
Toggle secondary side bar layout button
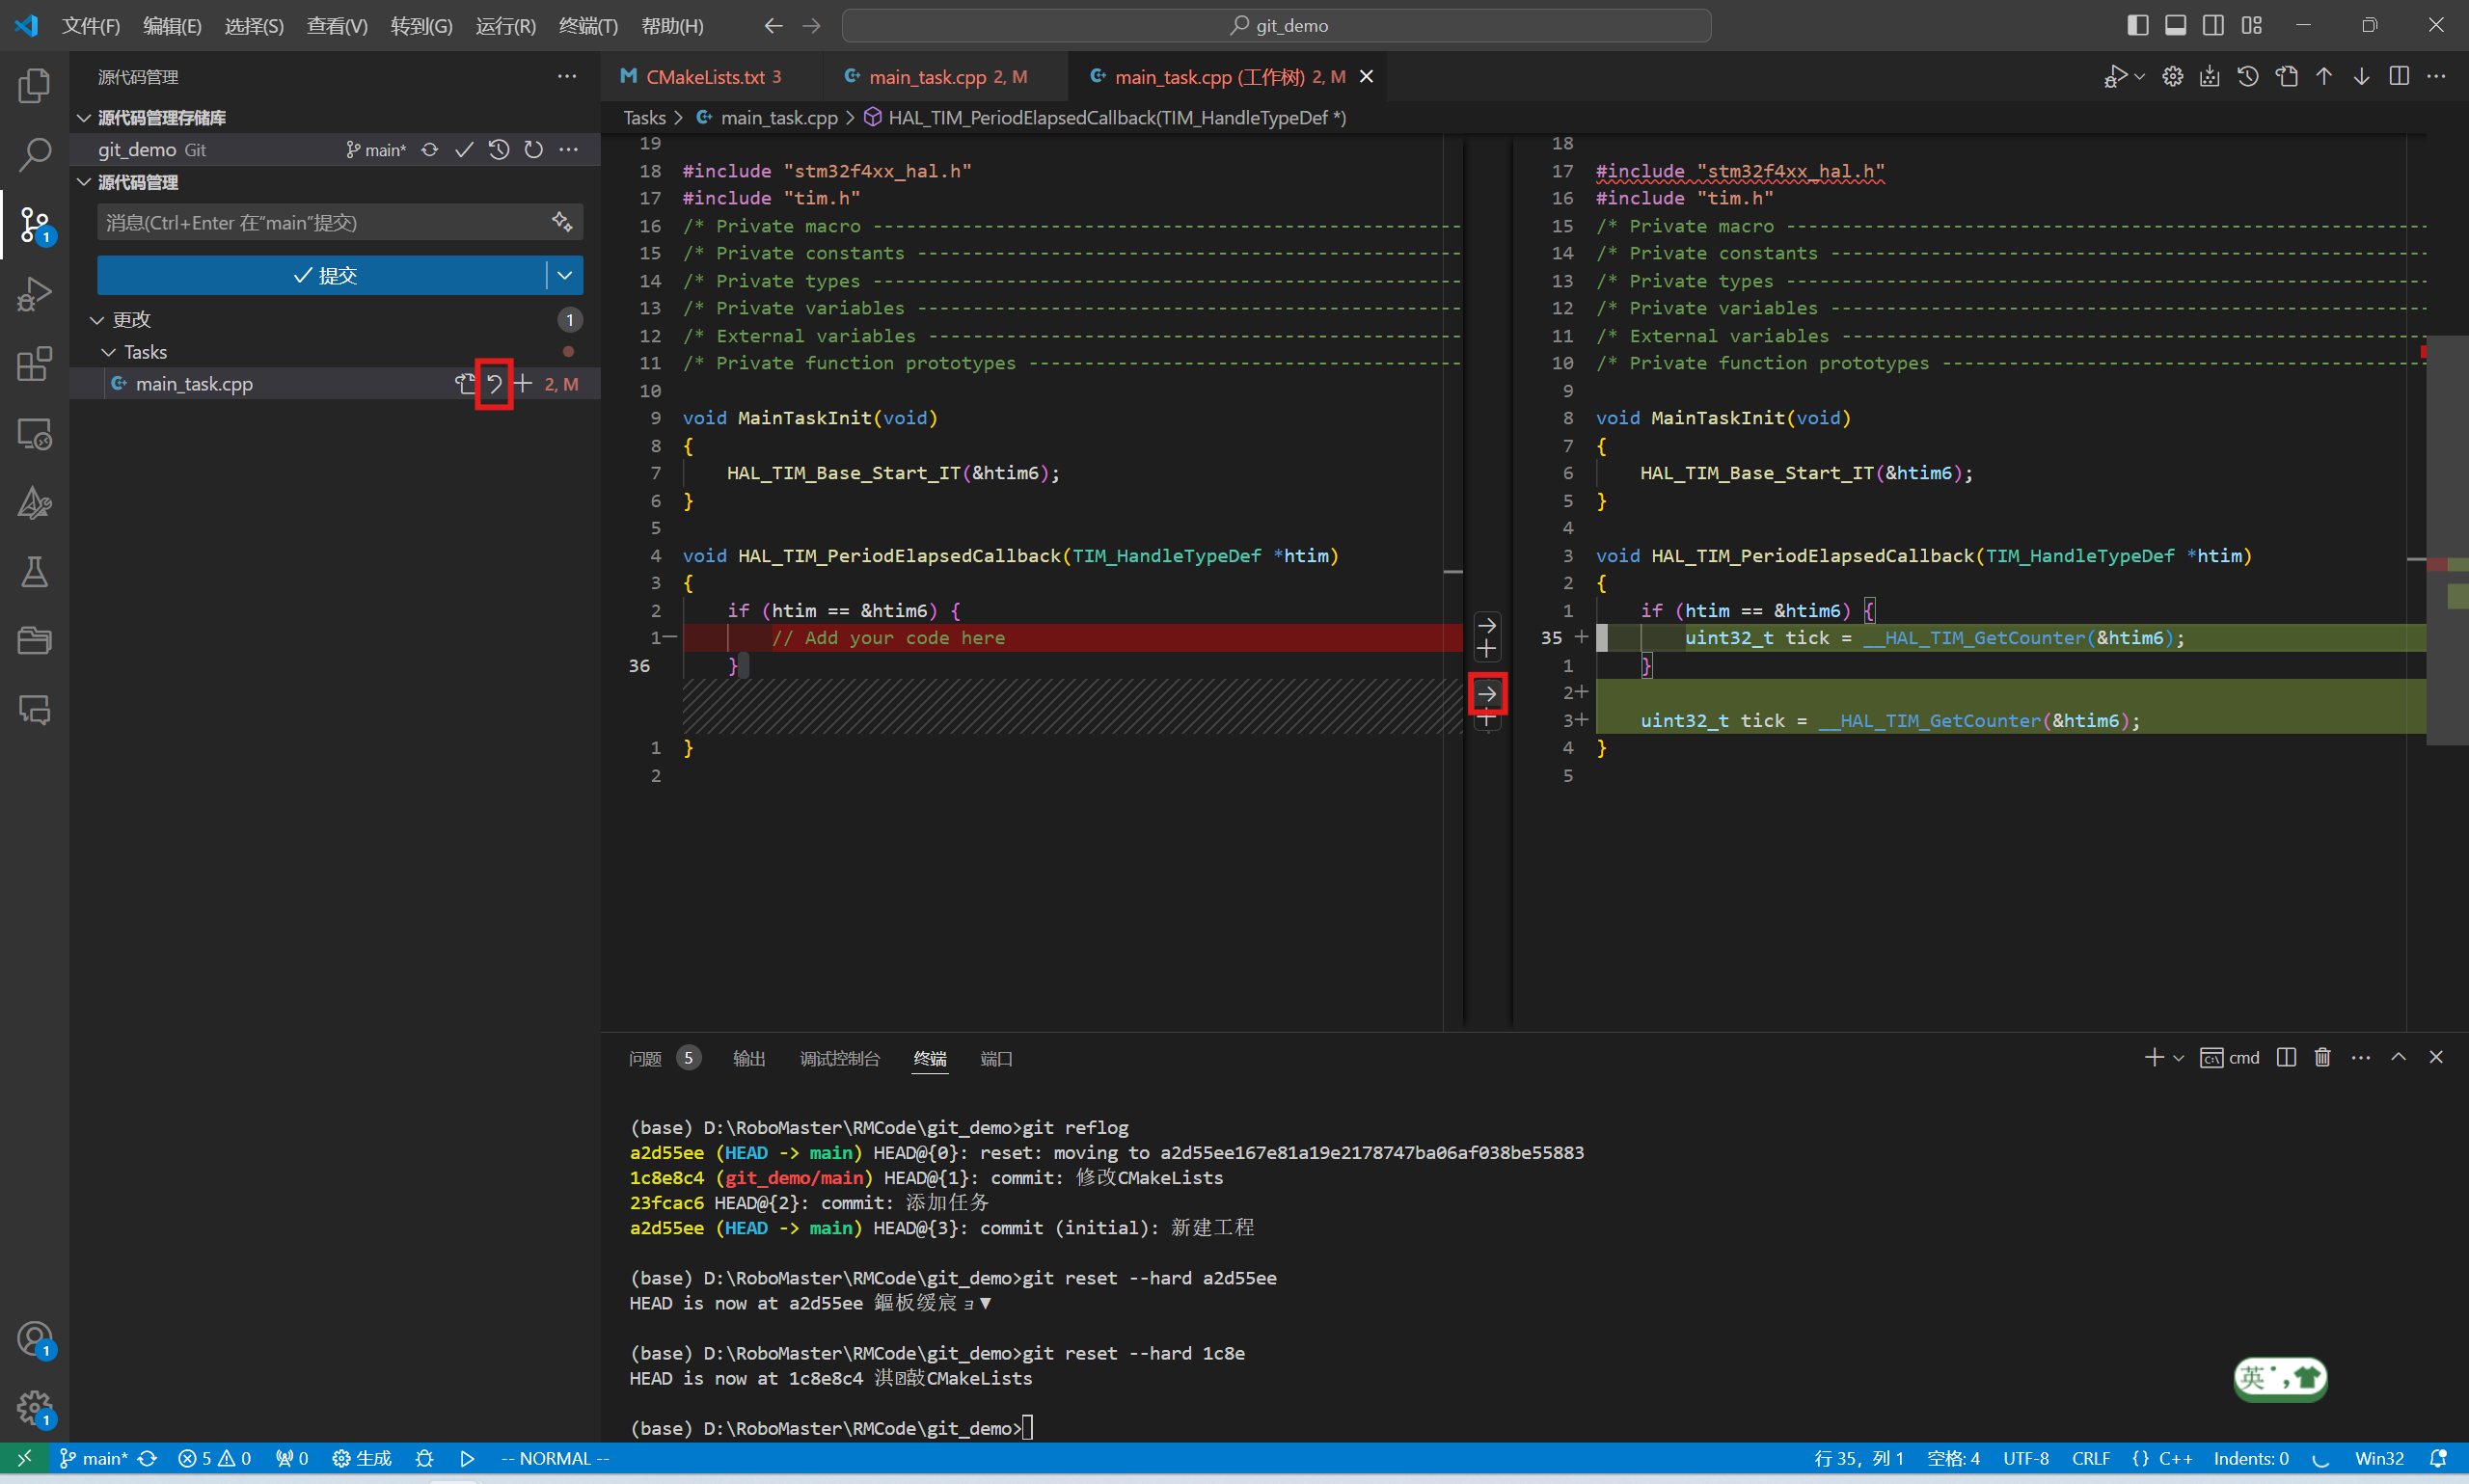(x=2213, y=25)
